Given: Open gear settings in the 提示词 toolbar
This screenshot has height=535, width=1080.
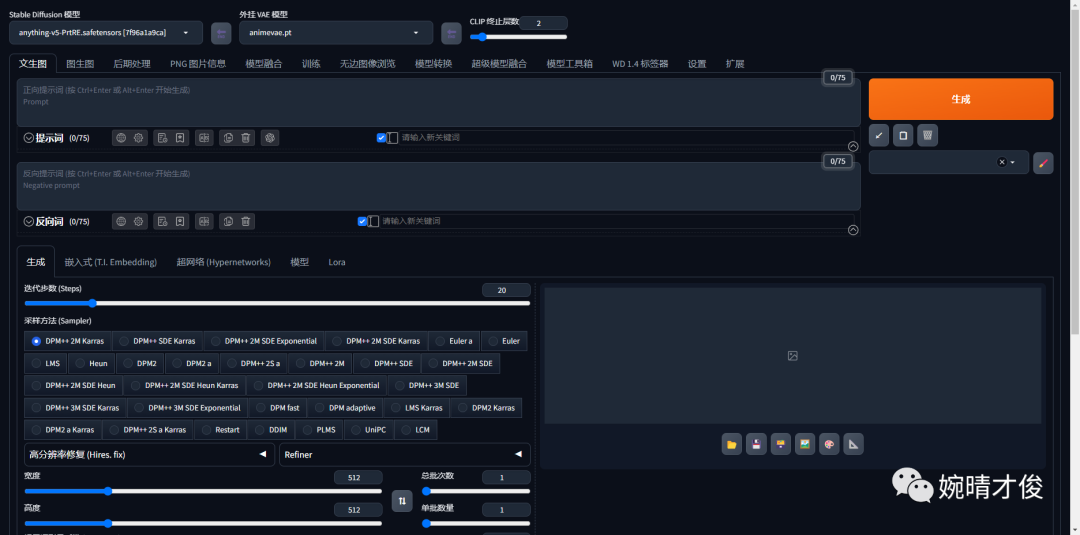Looking at the screenshot, I should [x=139, y=138].
